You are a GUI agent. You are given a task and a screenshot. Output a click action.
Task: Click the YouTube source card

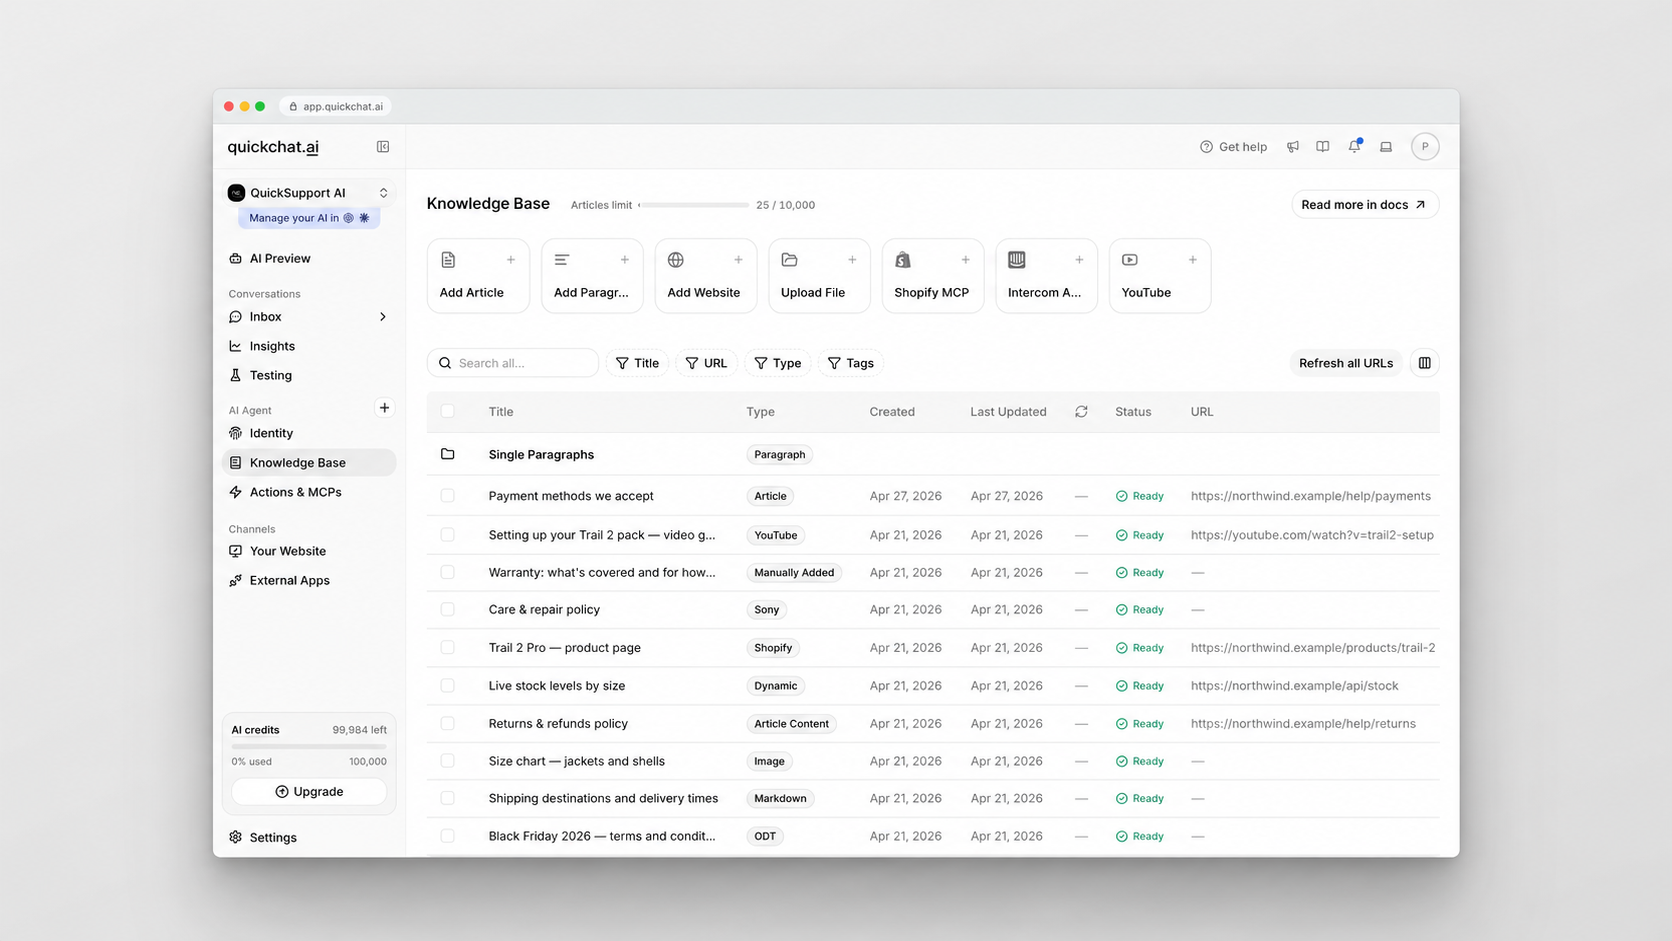(x=1160, y=276)
